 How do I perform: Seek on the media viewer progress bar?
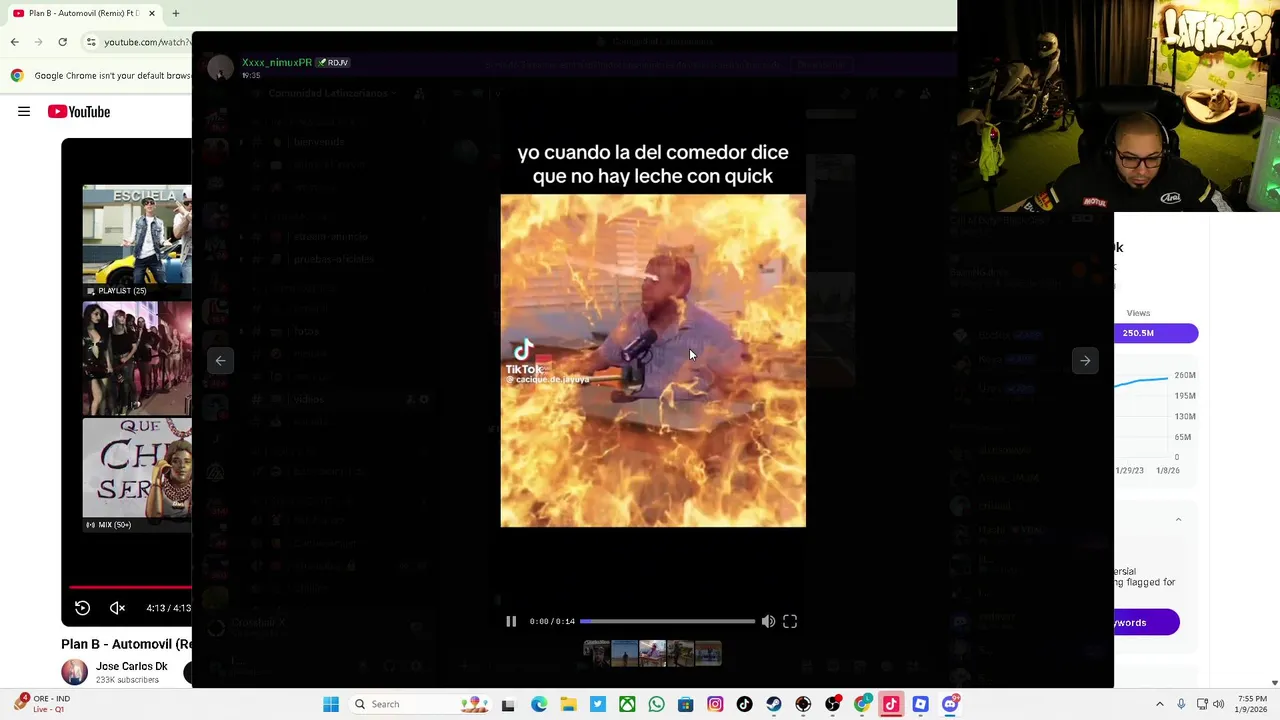[x=667, y=621]
